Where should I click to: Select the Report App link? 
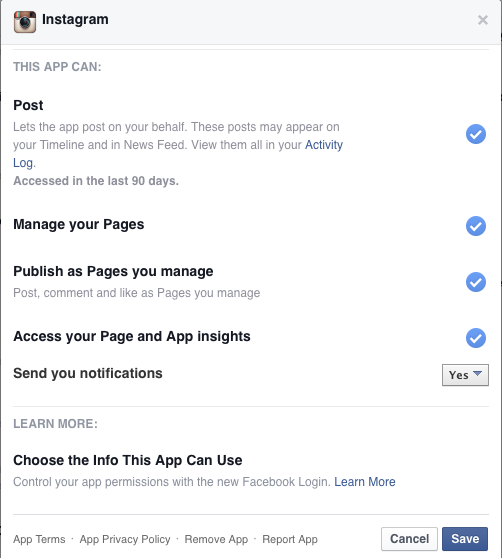click(x=290, y=539)
